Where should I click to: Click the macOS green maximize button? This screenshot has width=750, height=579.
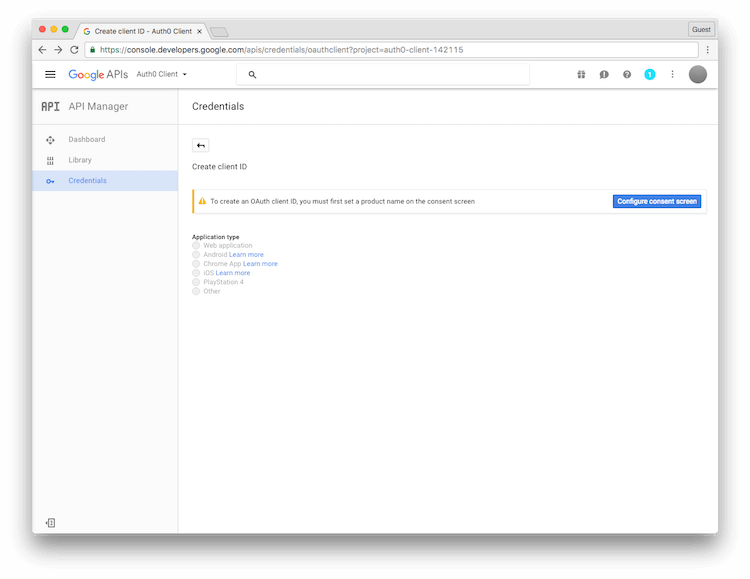click(65, 29)
